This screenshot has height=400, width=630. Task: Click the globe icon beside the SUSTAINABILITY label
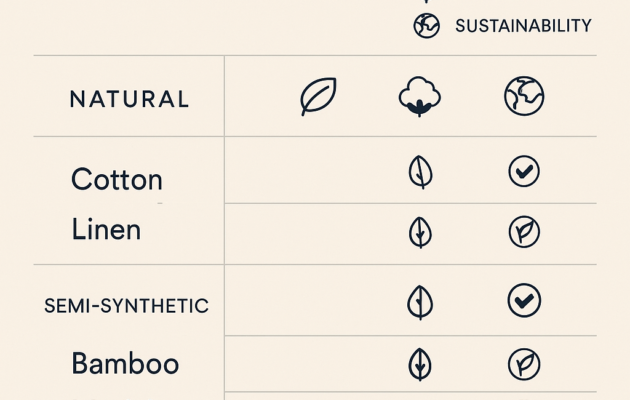(427, 26)
